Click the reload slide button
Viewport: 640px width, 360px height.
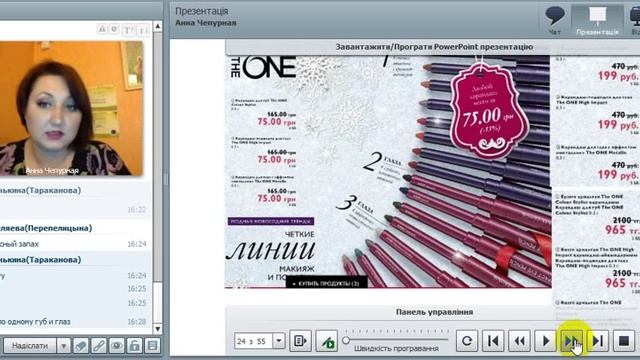tap(467, 340)
